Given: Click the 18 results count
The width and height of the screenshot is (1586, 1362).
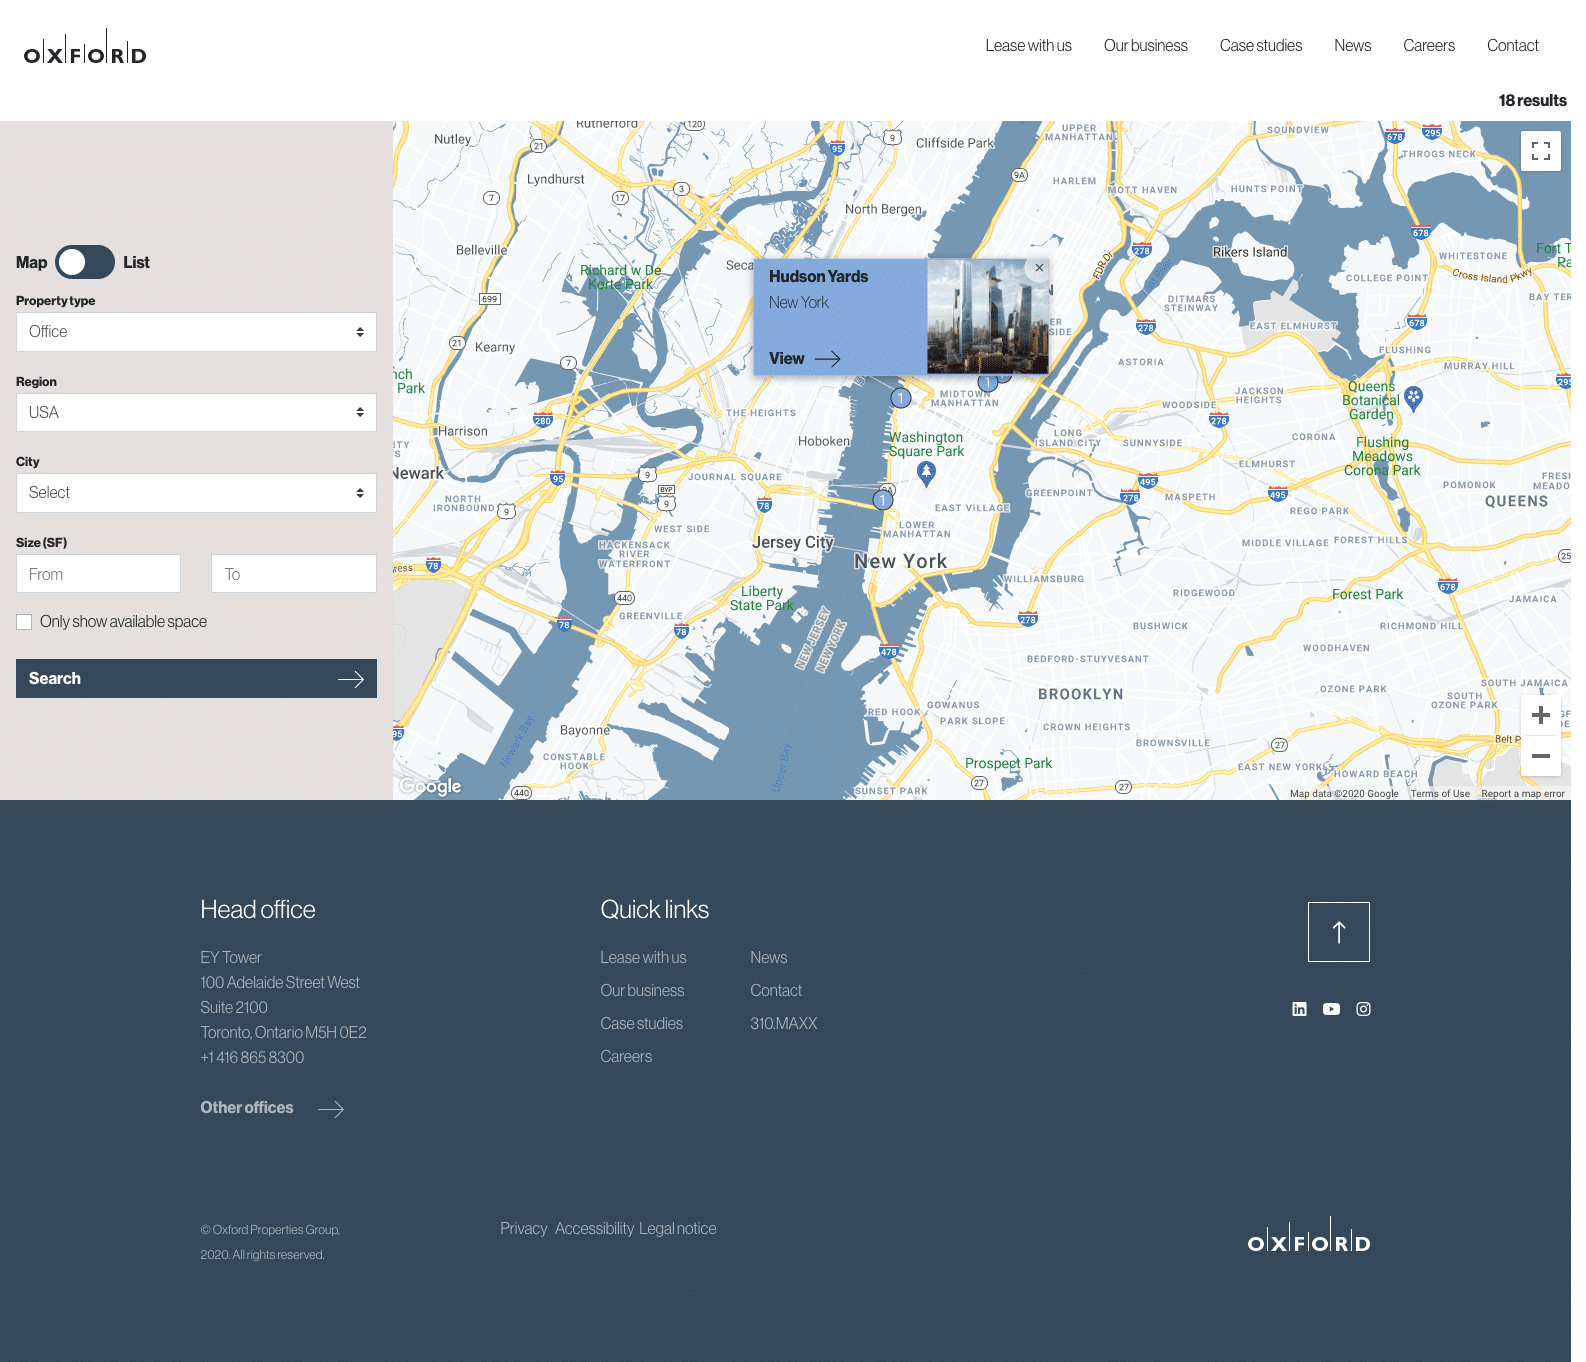Looking at the screenshot, I should (x=1532, y=100).
